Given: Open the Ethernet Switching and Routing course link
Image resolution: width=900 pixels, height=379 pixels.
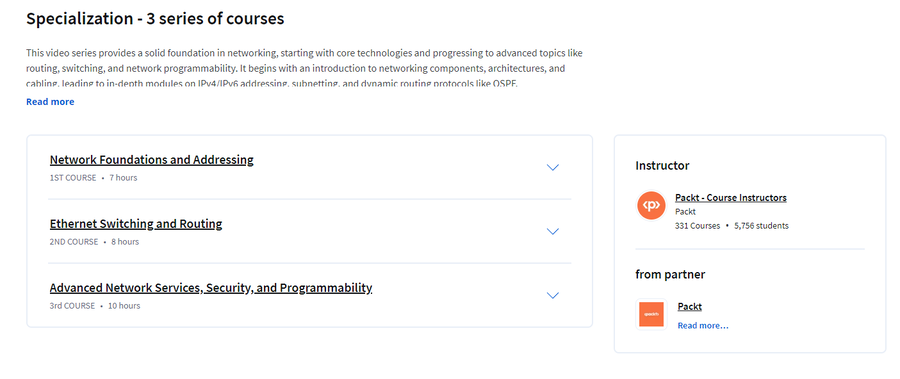Looking at the screenshot, I should point(136,223).
